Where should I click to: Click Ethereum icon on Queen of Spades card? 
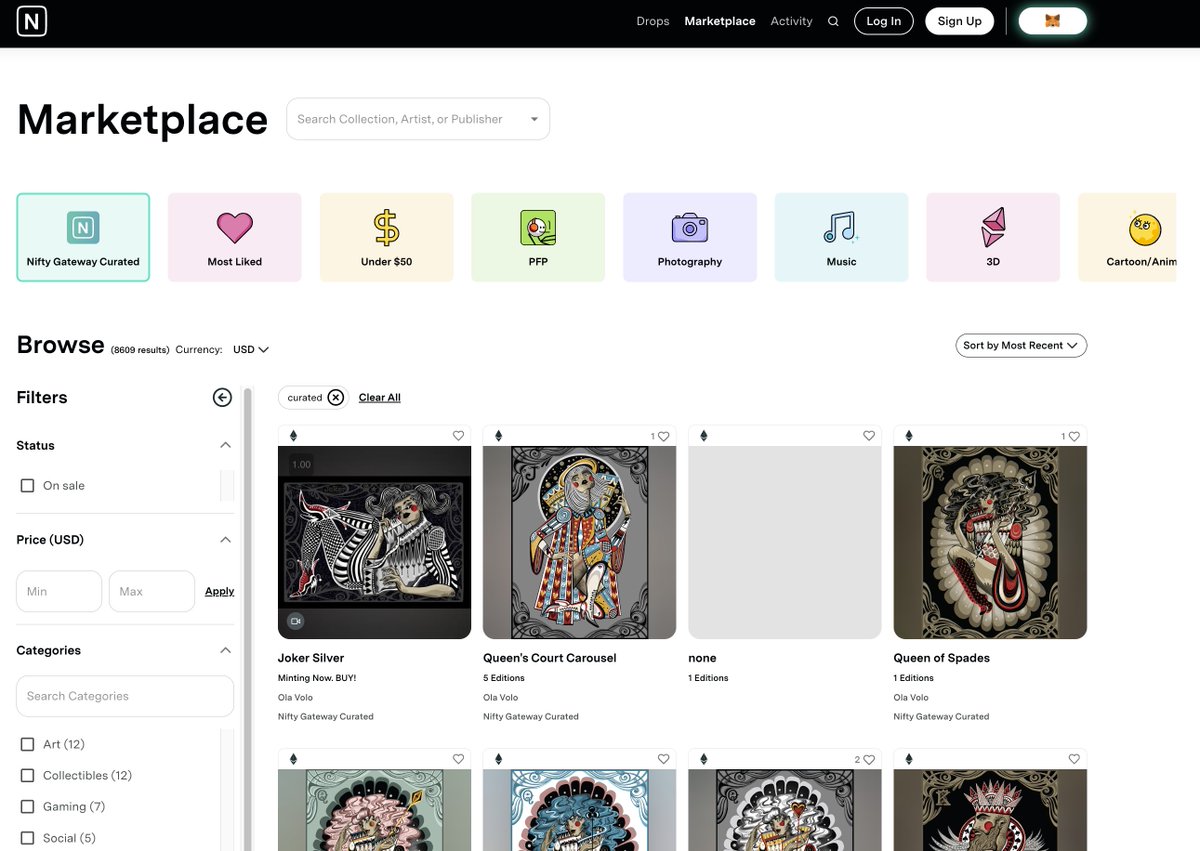point(909,436)
